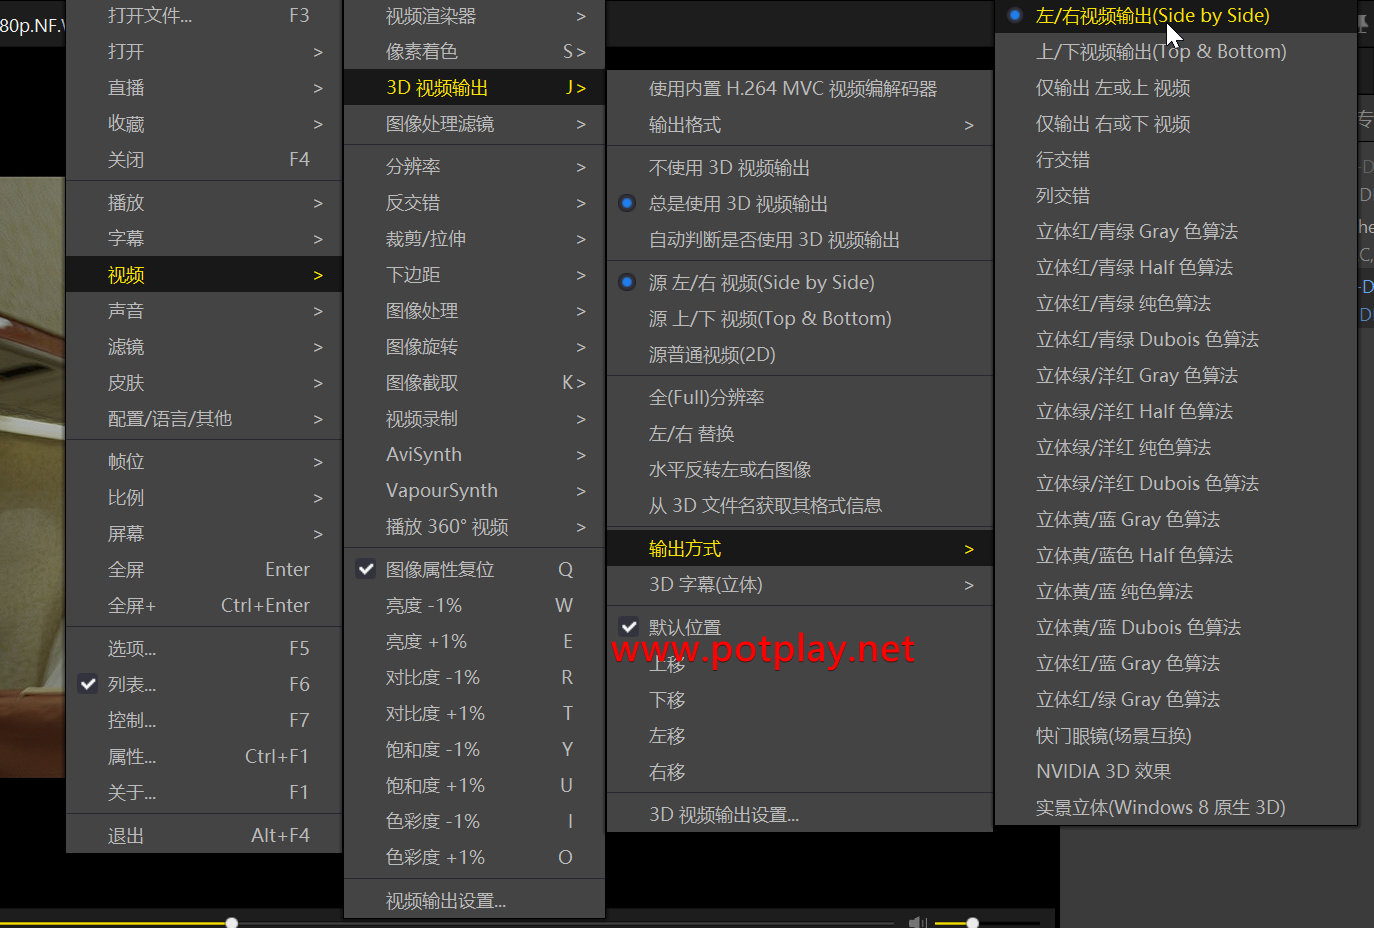Click the playback seek bar handle
This screenshot has width=1374, height=928.
click(x=232, y=923)
